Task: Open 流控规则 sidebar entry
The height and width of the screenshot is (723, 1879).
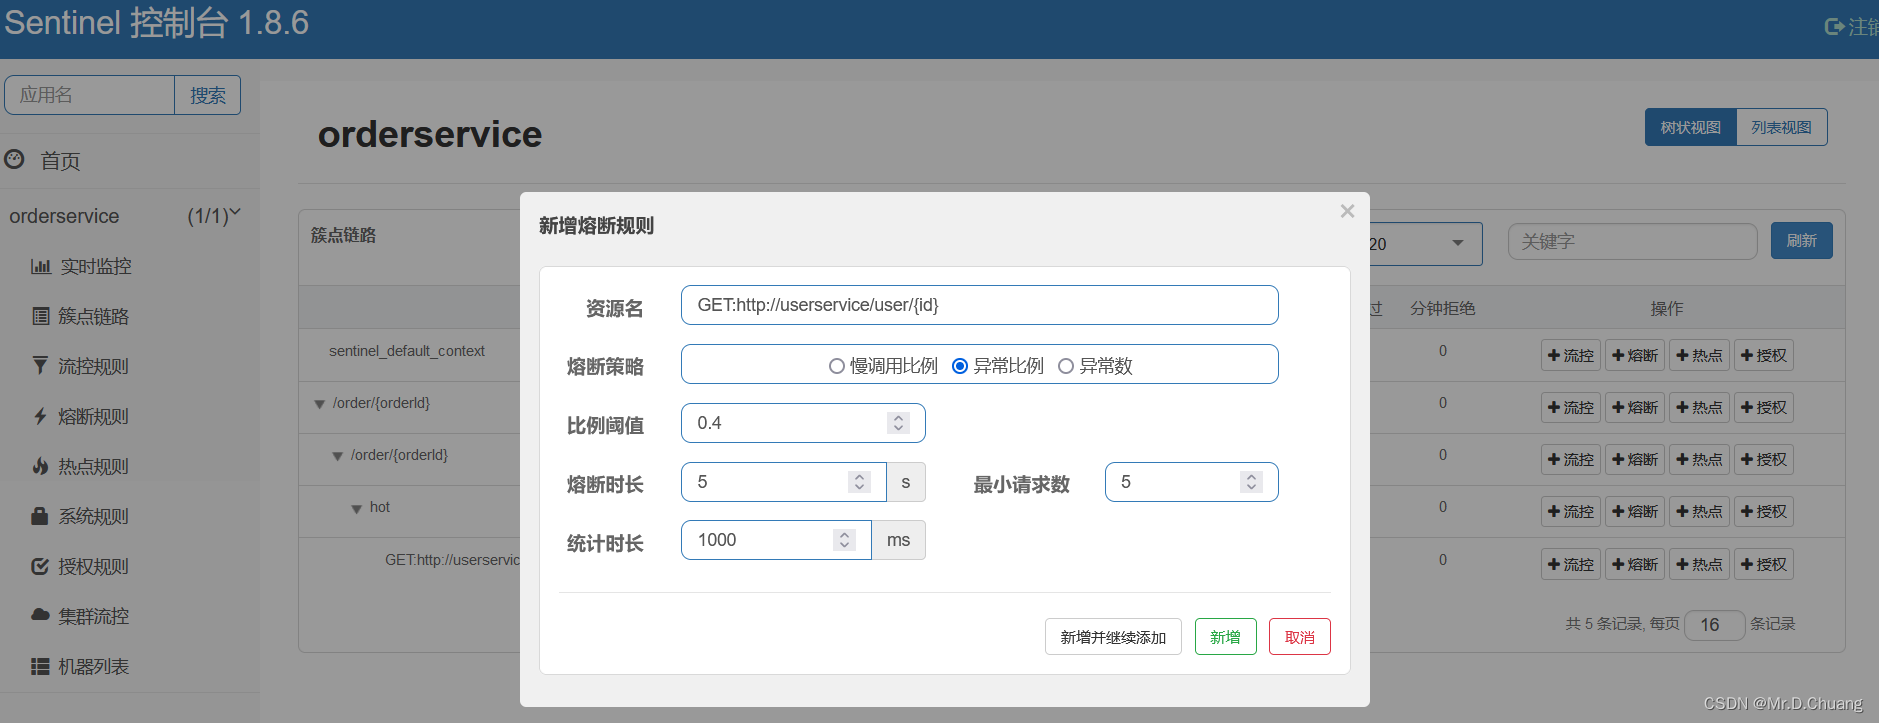Action: pos(93,366)
